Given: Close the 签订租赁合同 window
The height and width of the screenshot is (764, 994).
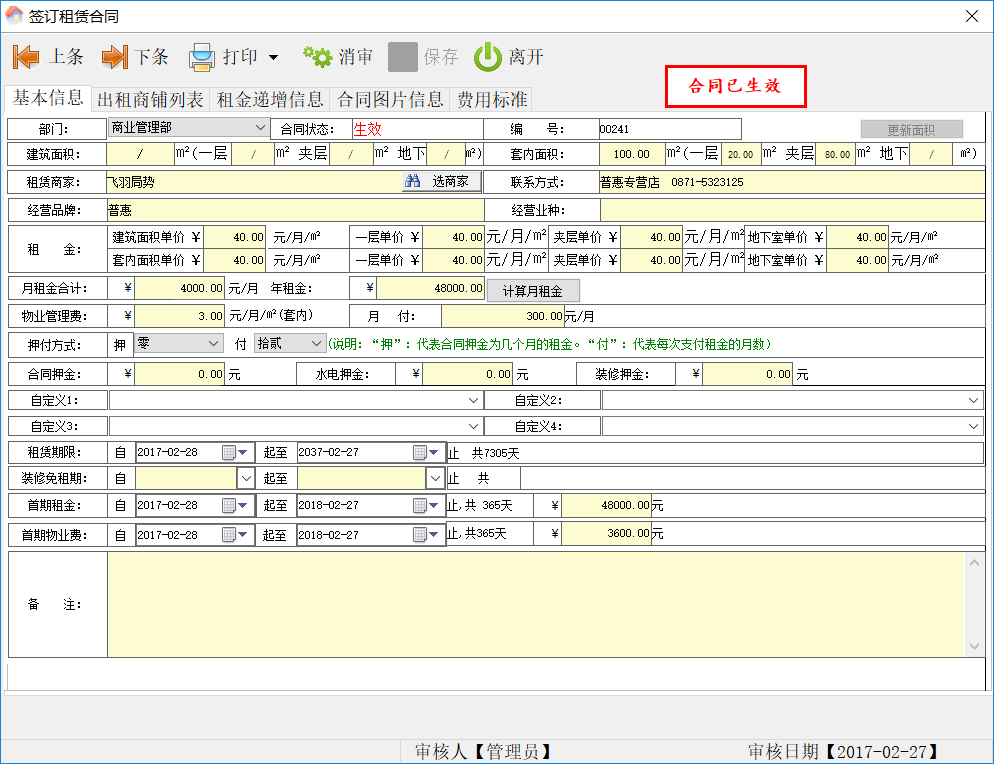Looking at the screenshot, I should [972, 16].
